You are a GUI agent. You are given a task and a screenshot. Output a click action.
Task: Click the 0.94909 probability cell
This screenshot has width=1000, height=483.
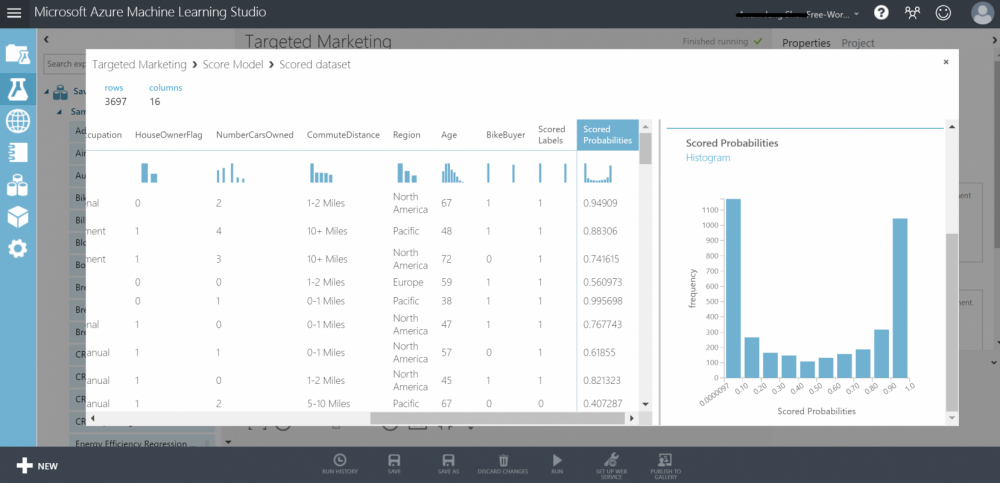coord(600,204)
